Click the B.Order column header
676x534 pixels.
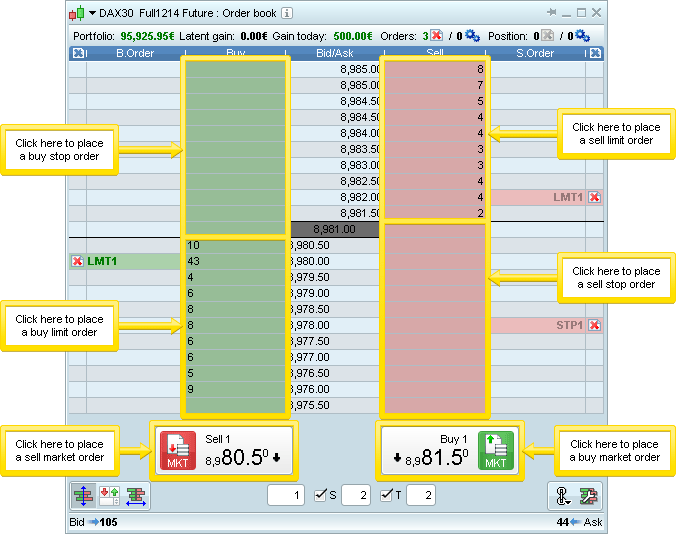[x=135, y=53]
